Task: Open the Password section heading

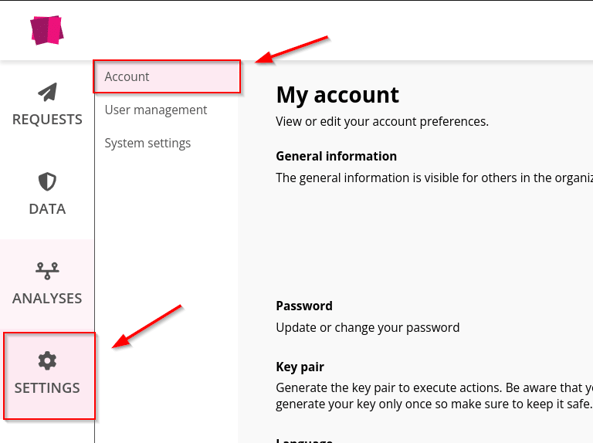Action: 304,306
